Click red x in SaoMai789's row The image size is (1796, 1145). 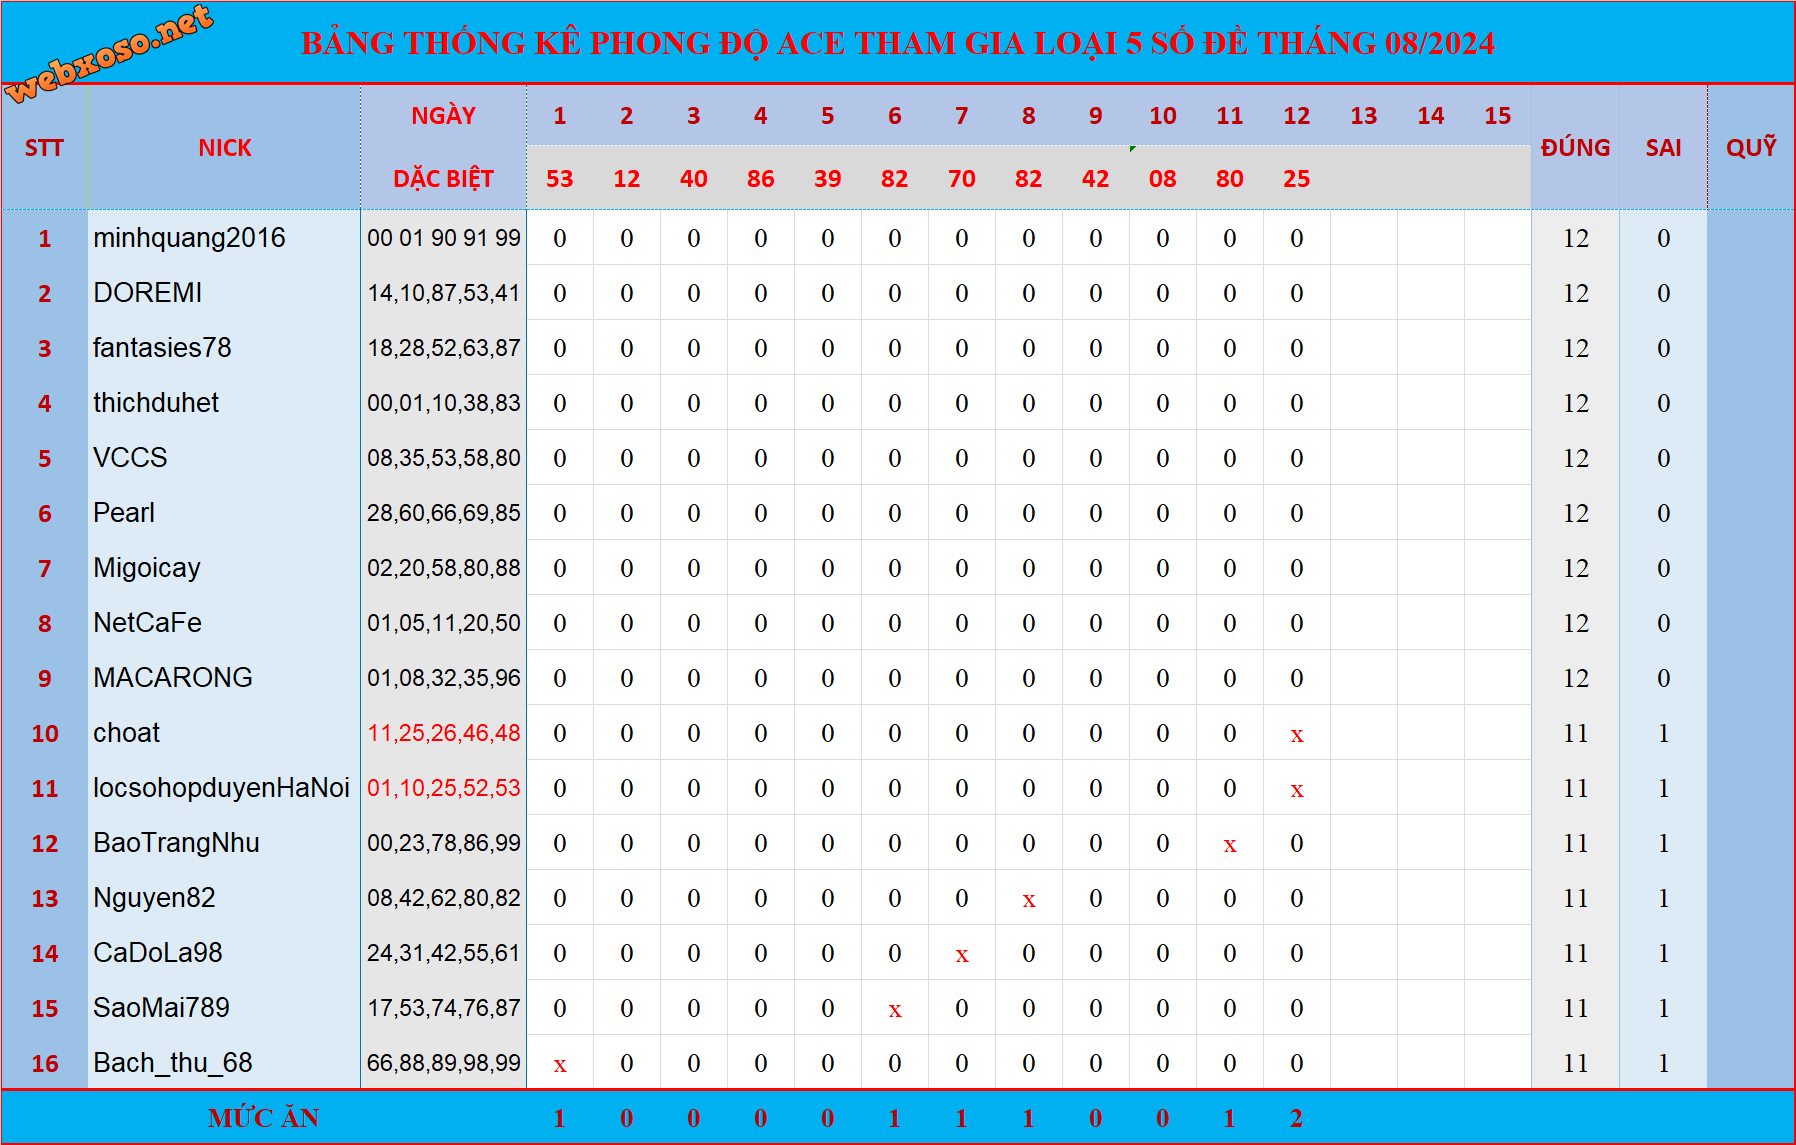895,1010
